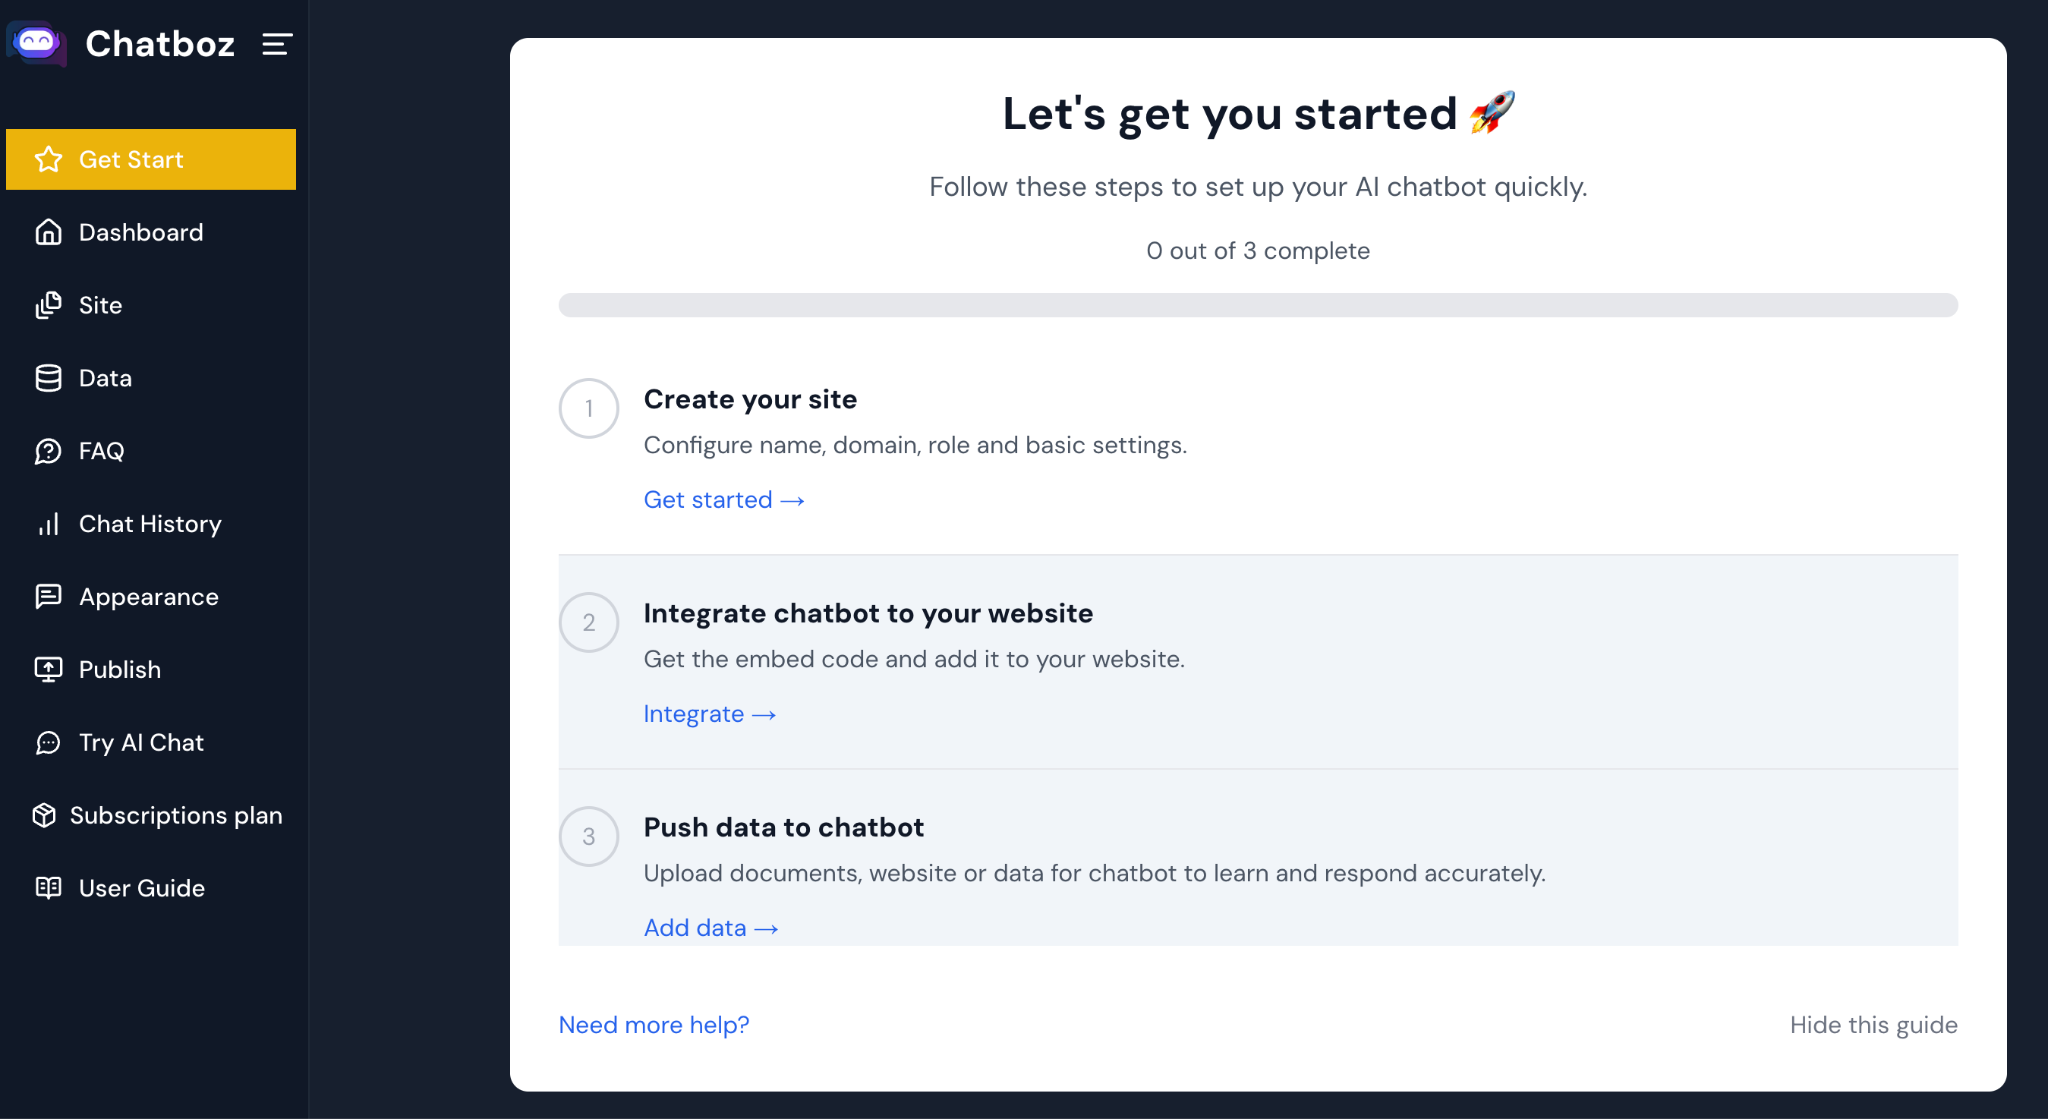Collapse sidebar using hamburger menu icon

coord(277,44)
